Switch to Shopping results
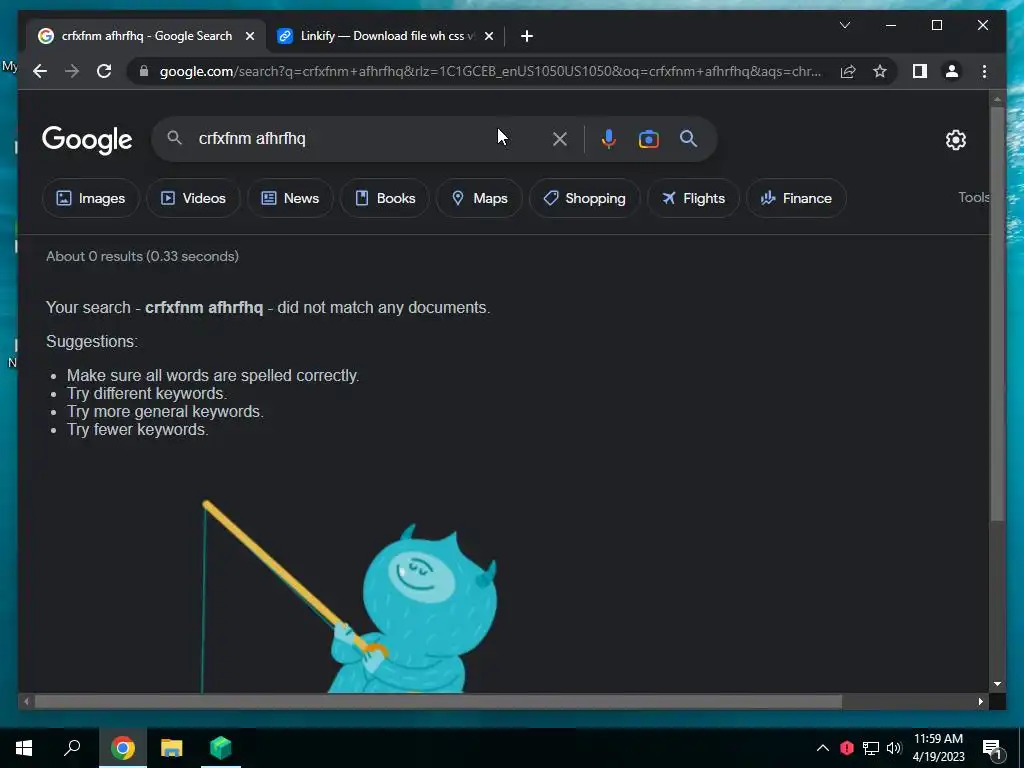The image size is (1024, 768). point(584,198)
